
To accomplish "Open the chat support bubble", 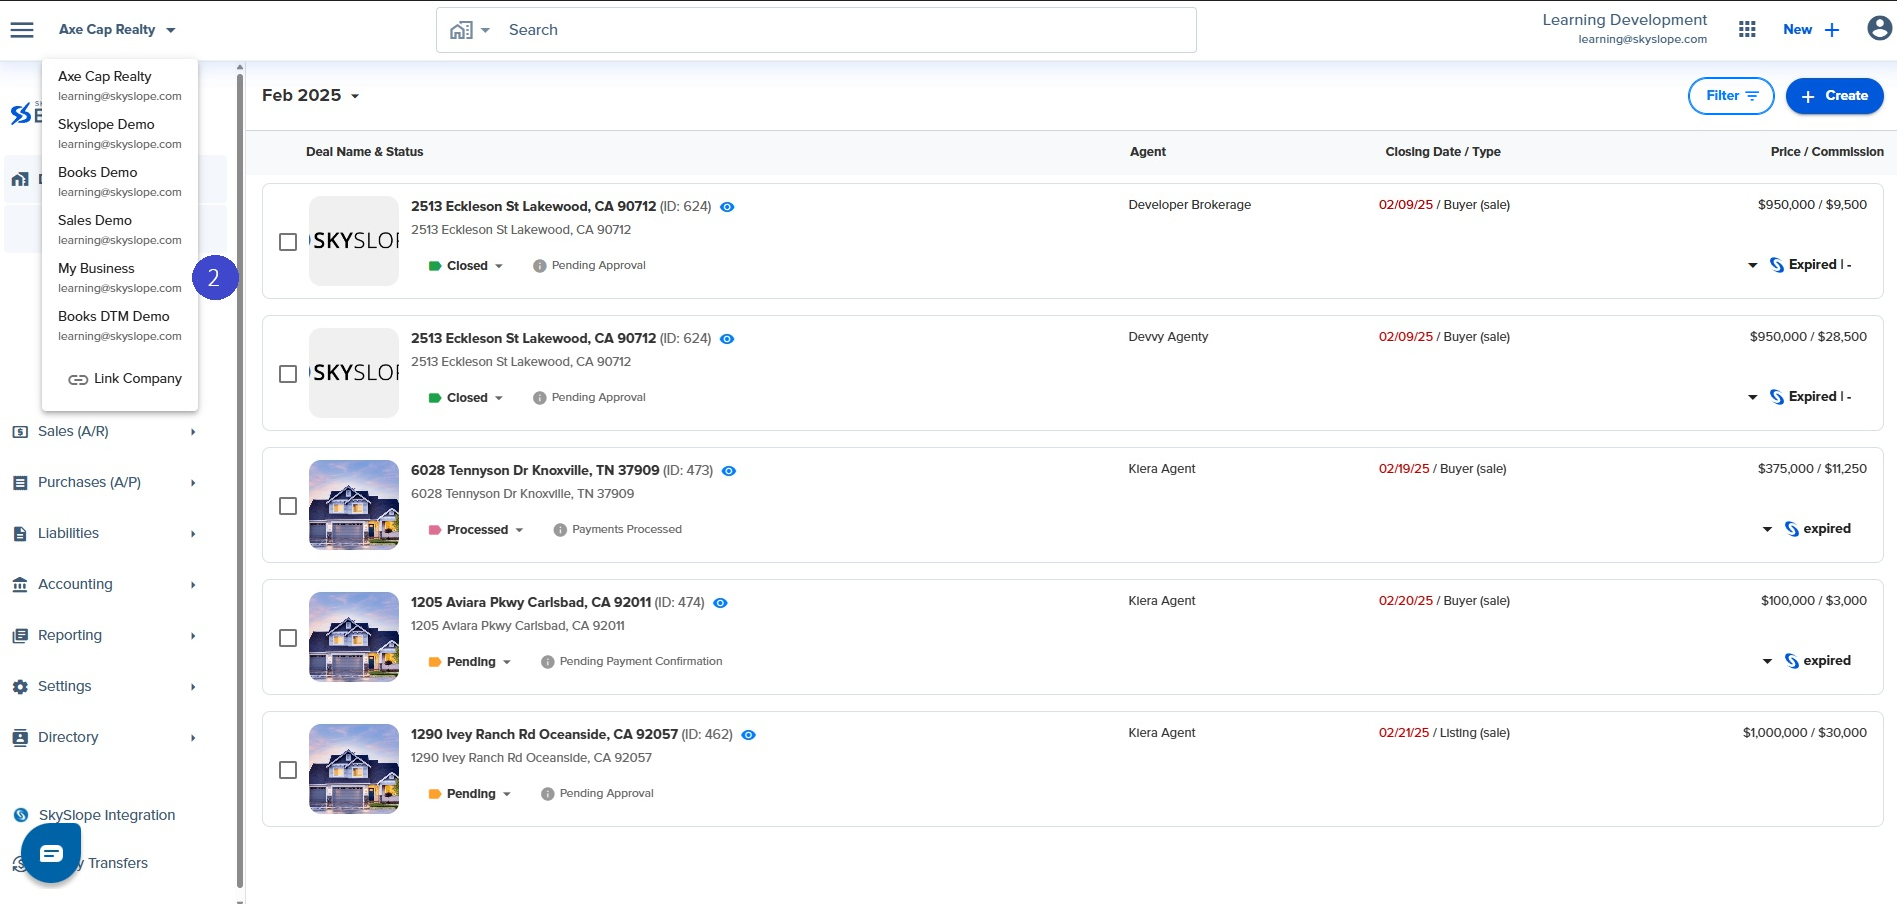I will tap(51, 853).
